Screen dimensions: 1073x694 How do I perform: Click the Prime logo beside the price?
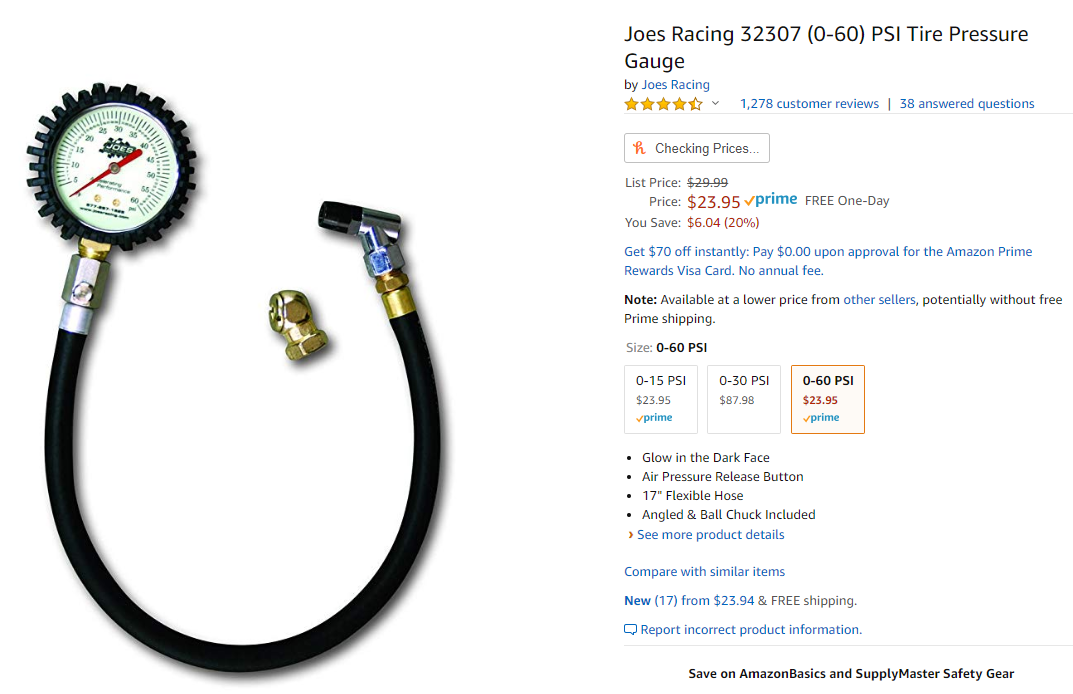pos(771,200)
